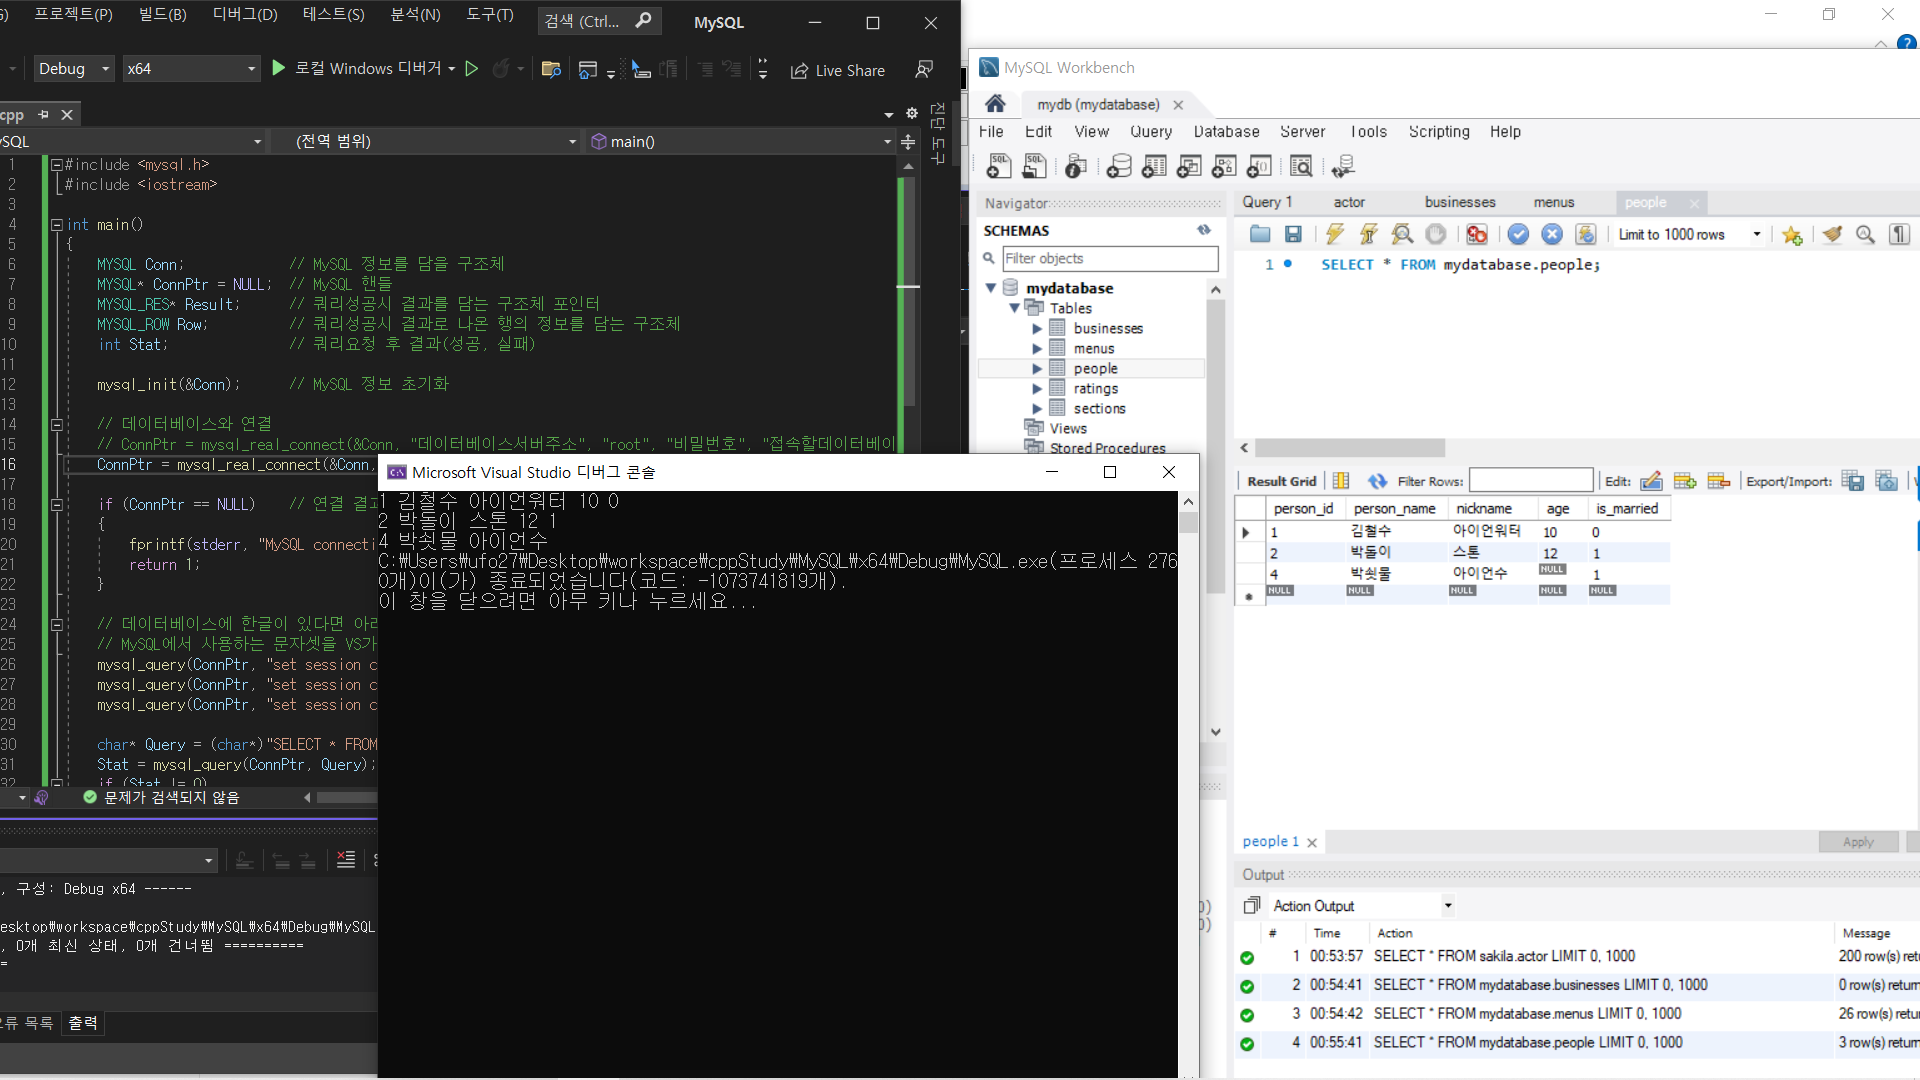The height and width of the screenshot is (1080, 1920).
Task: Commit the transaction with the blue check icon
Action: click(1518, 234)
